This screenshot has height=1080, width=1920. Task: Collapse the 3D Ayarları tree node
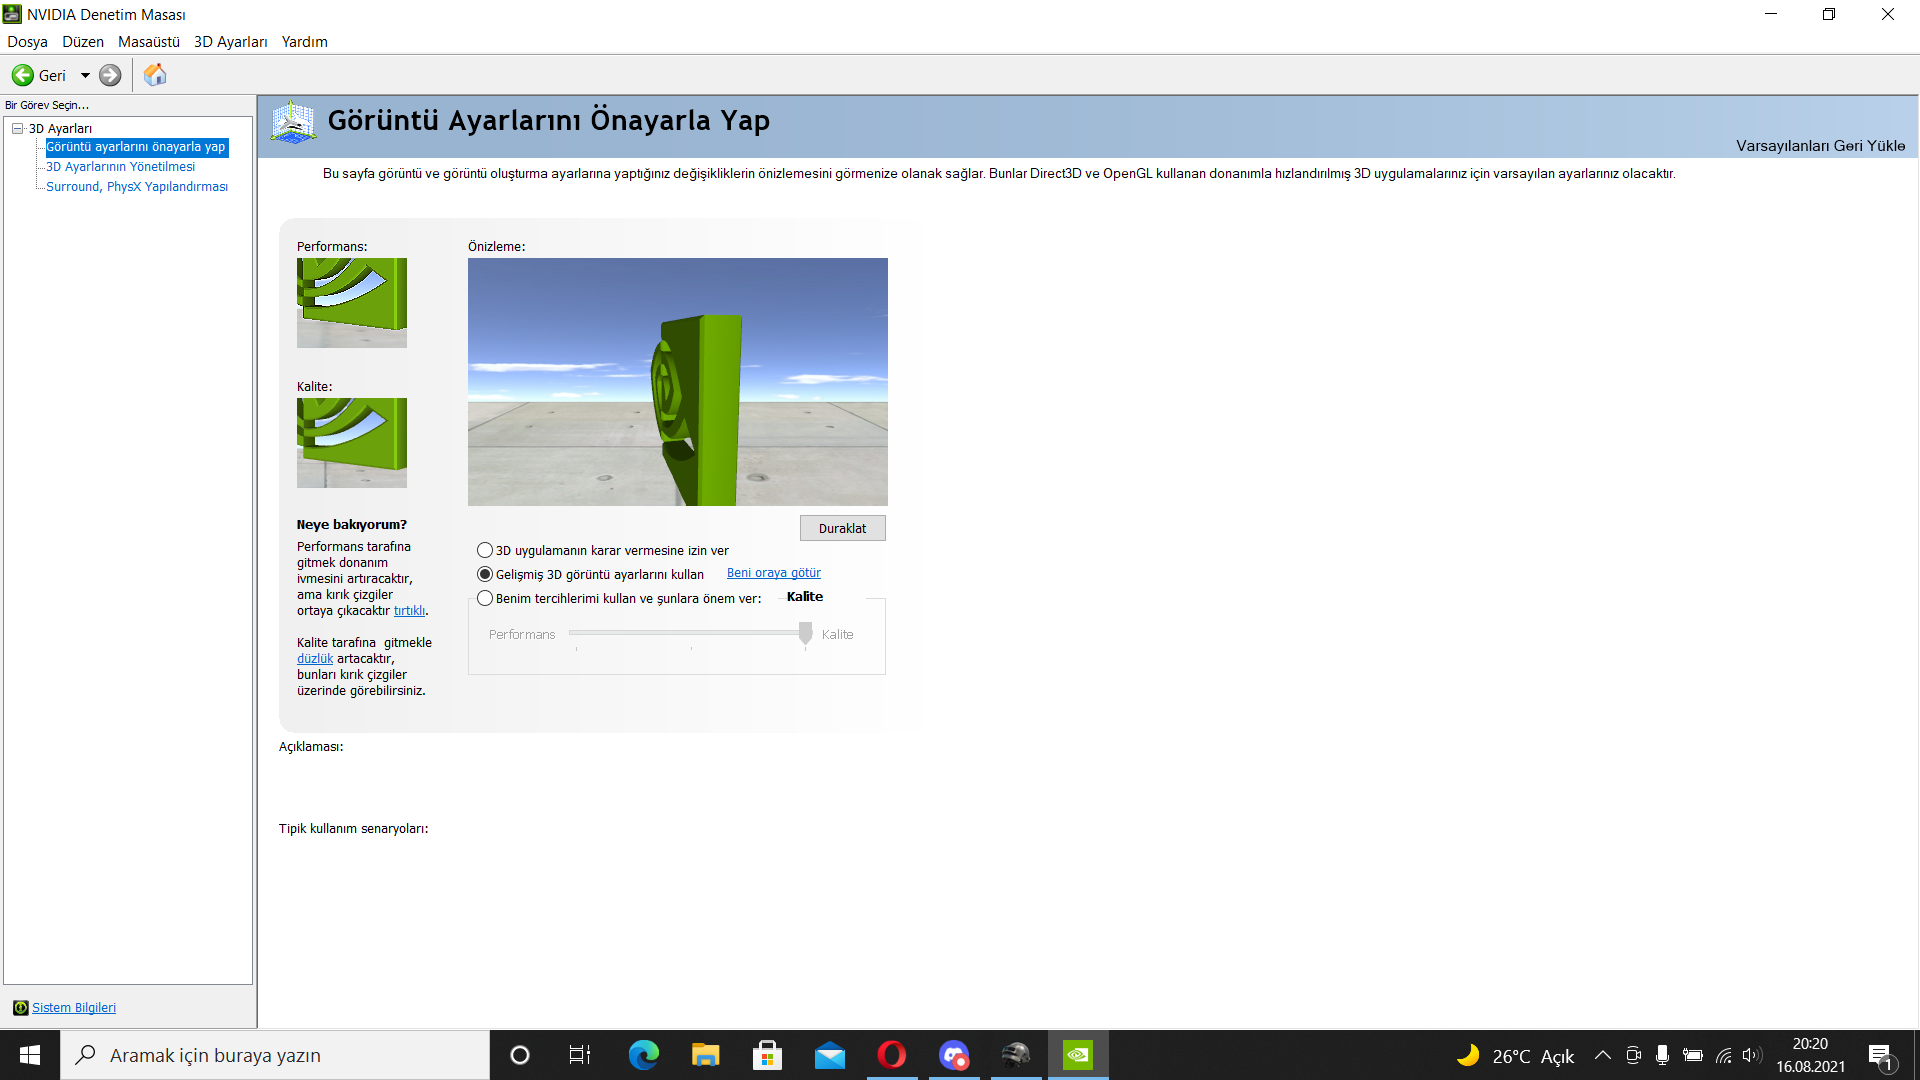point(17,128)
